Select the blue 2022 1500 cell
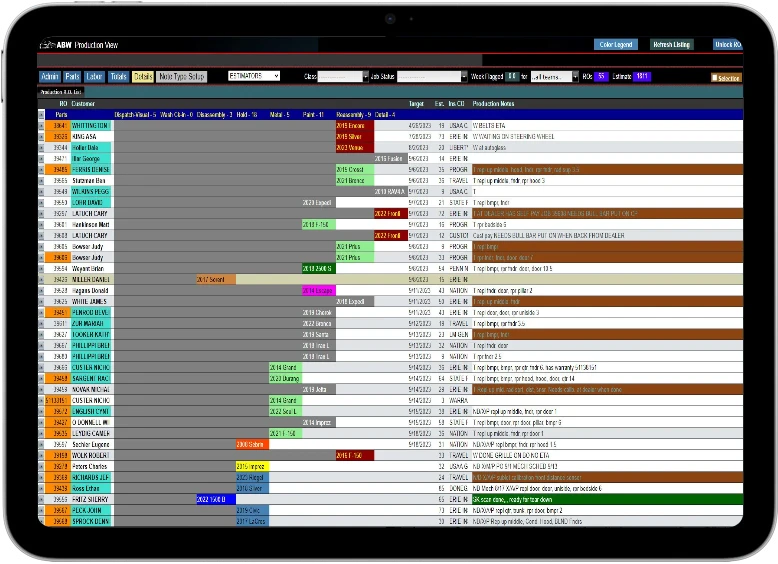Image resolution: width=778 pixels, height=564 pixels. click(216, 500)
